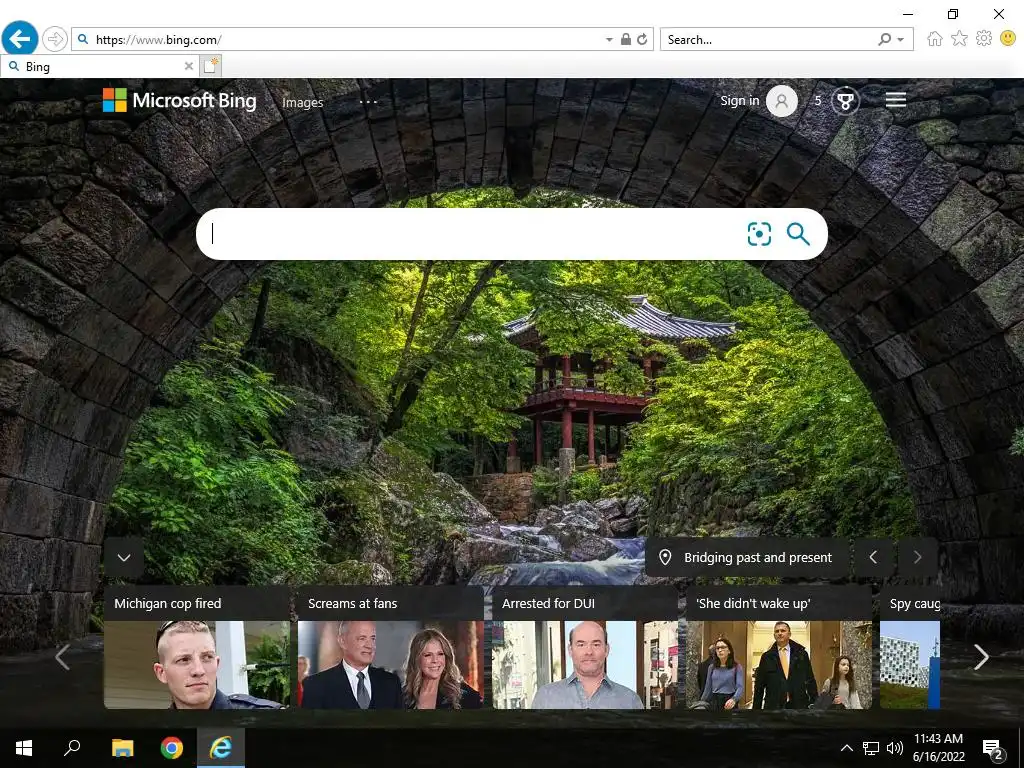Viewport: 1024px width, 768px height.
Task: Click the magnifier icon in browser search box
Action: point(884,39)
